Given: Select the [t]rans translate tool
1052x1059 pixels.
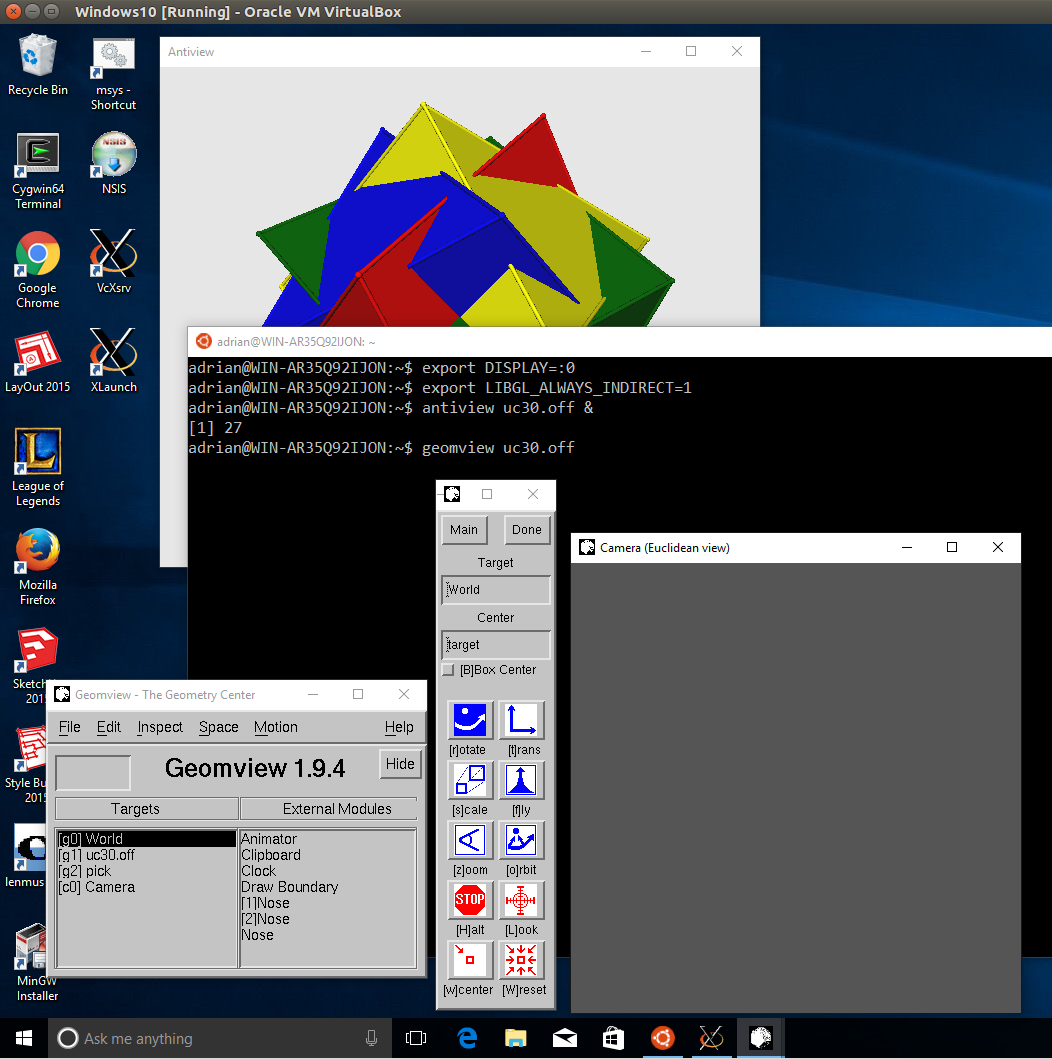Looking at the screenshot, I should [522, 720].
